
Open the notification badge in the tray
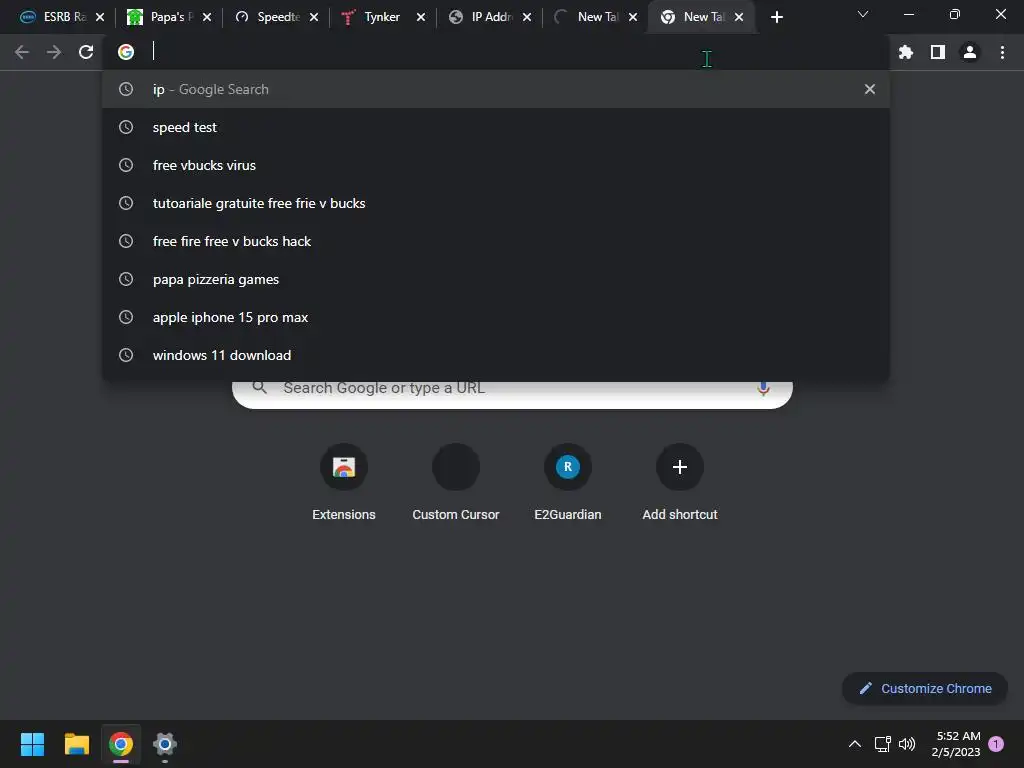[997, 744]
